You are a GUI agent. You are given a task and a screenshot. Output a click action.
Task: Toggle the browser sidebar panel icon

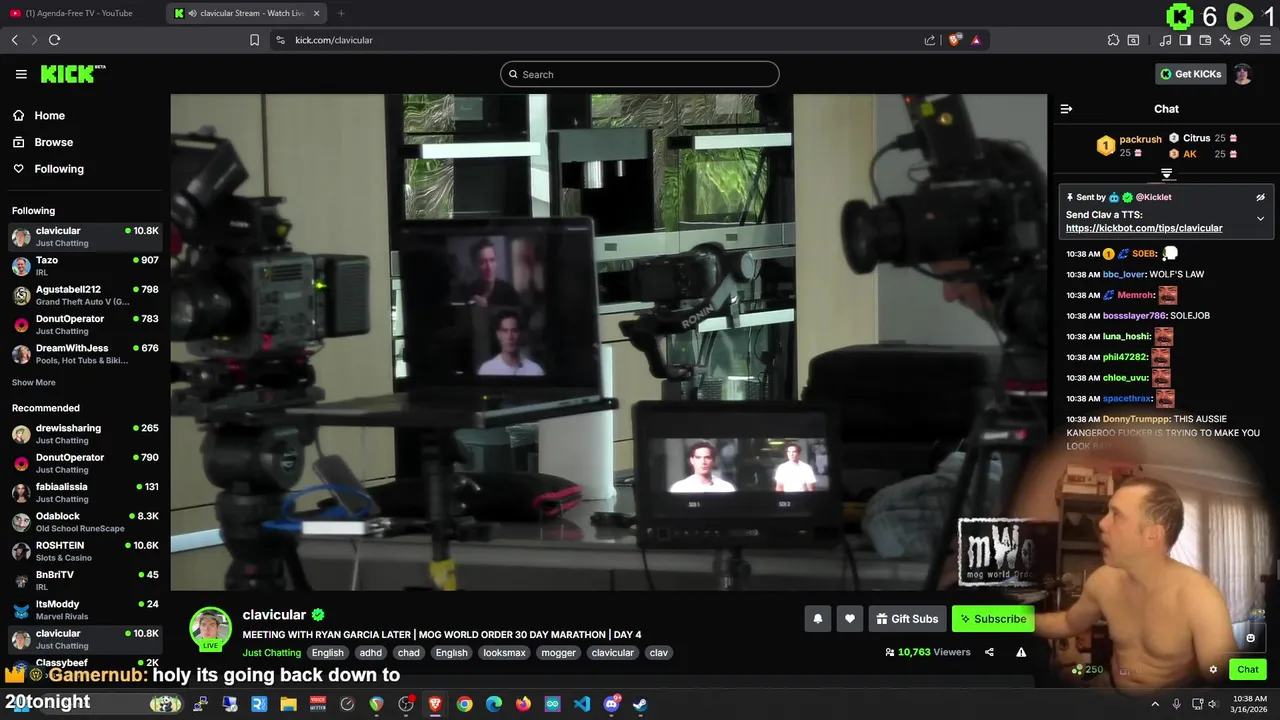coord(1185,40)
